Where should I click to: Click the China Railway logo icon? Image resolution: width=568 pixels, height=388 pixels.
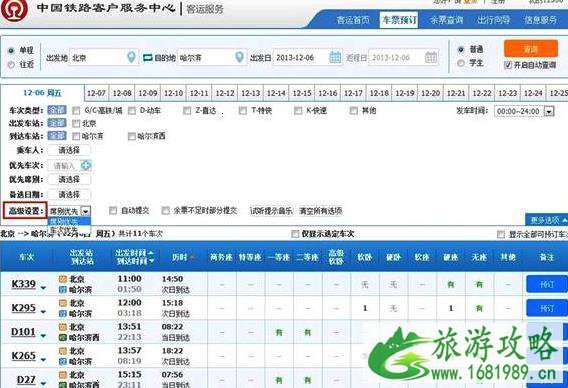click(14, 10)
